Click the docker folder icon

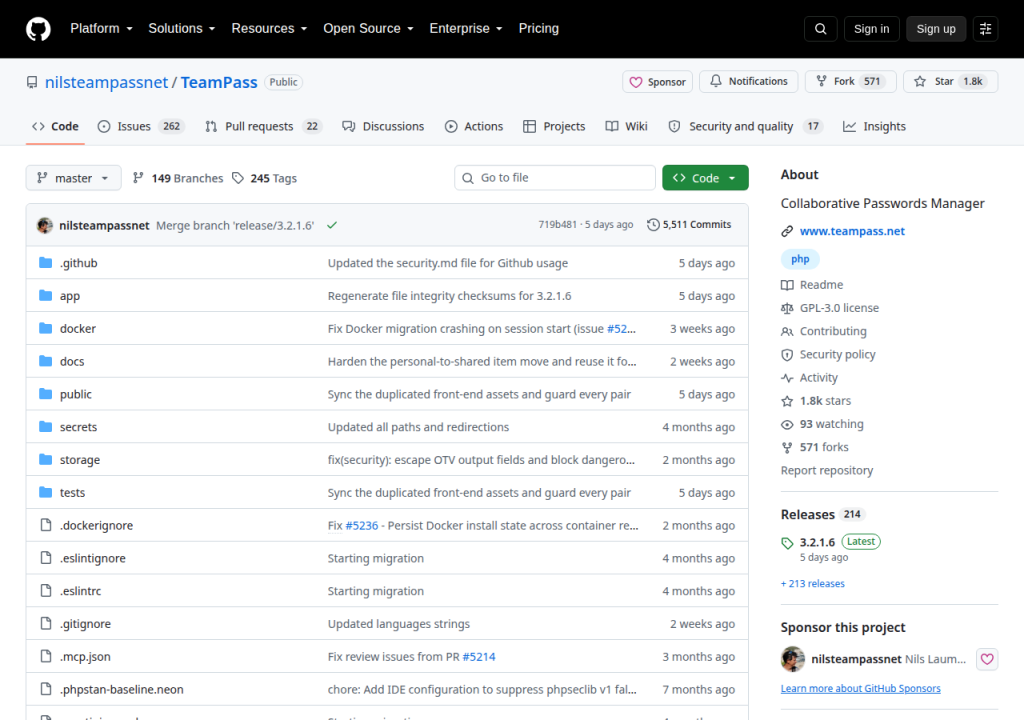(x=45, y=328)
